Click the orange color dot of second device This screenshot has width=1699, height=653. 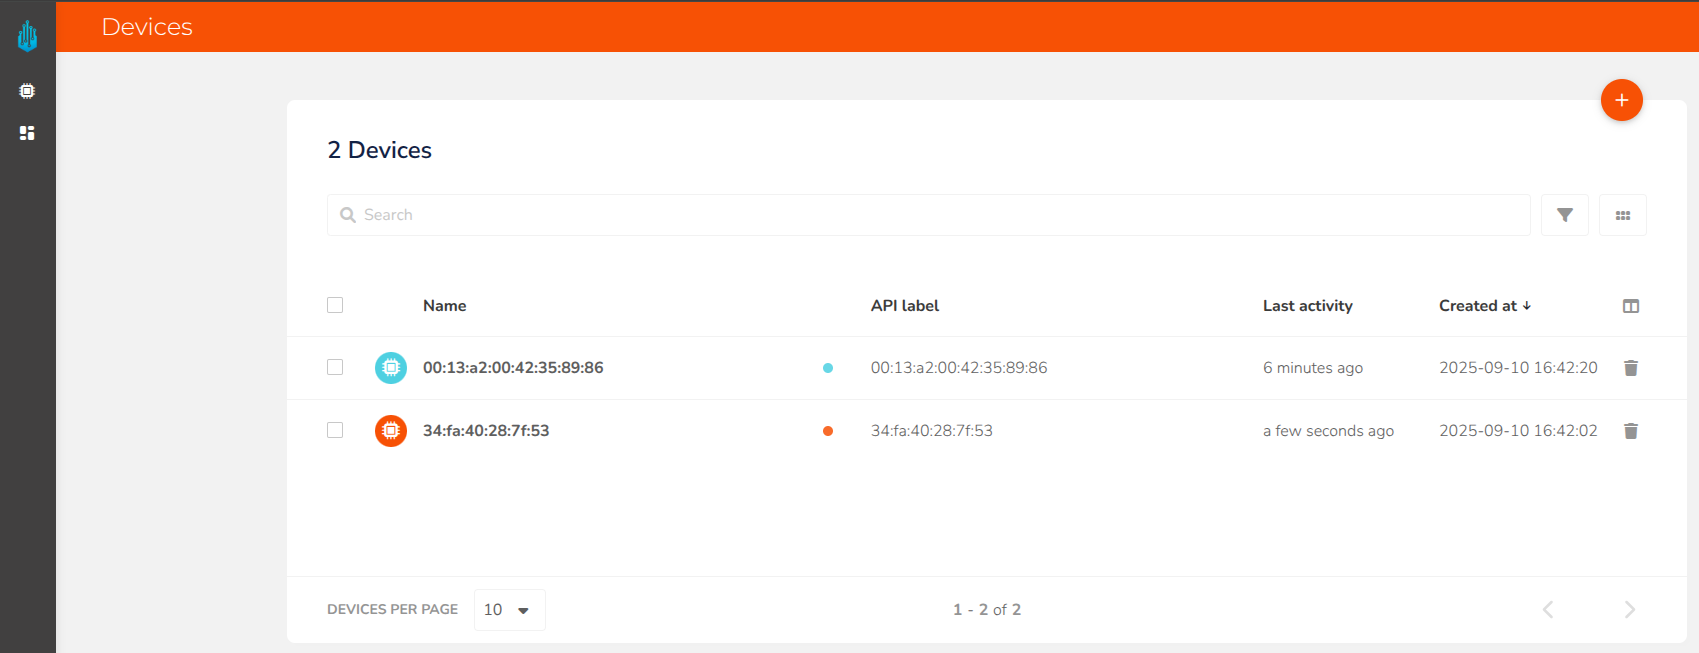click(x=828, y=431)
